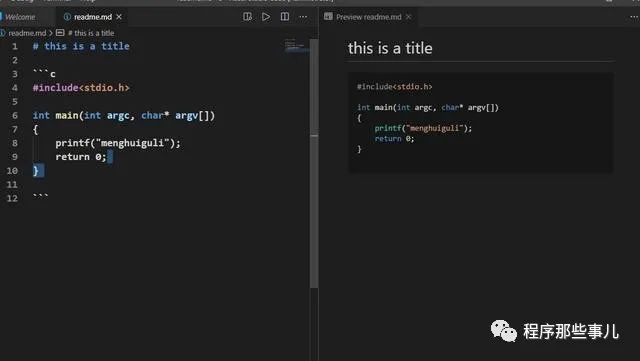Click line number 1 in gutter

pyautogui.click(x=15, y=46)
